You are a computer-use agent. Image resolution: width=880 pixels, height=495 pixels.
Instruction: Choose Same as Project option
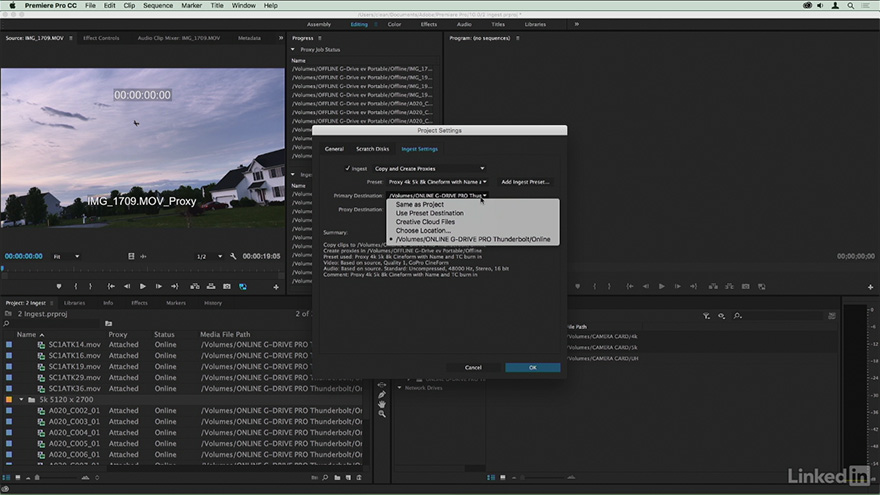tap(419, 204)
